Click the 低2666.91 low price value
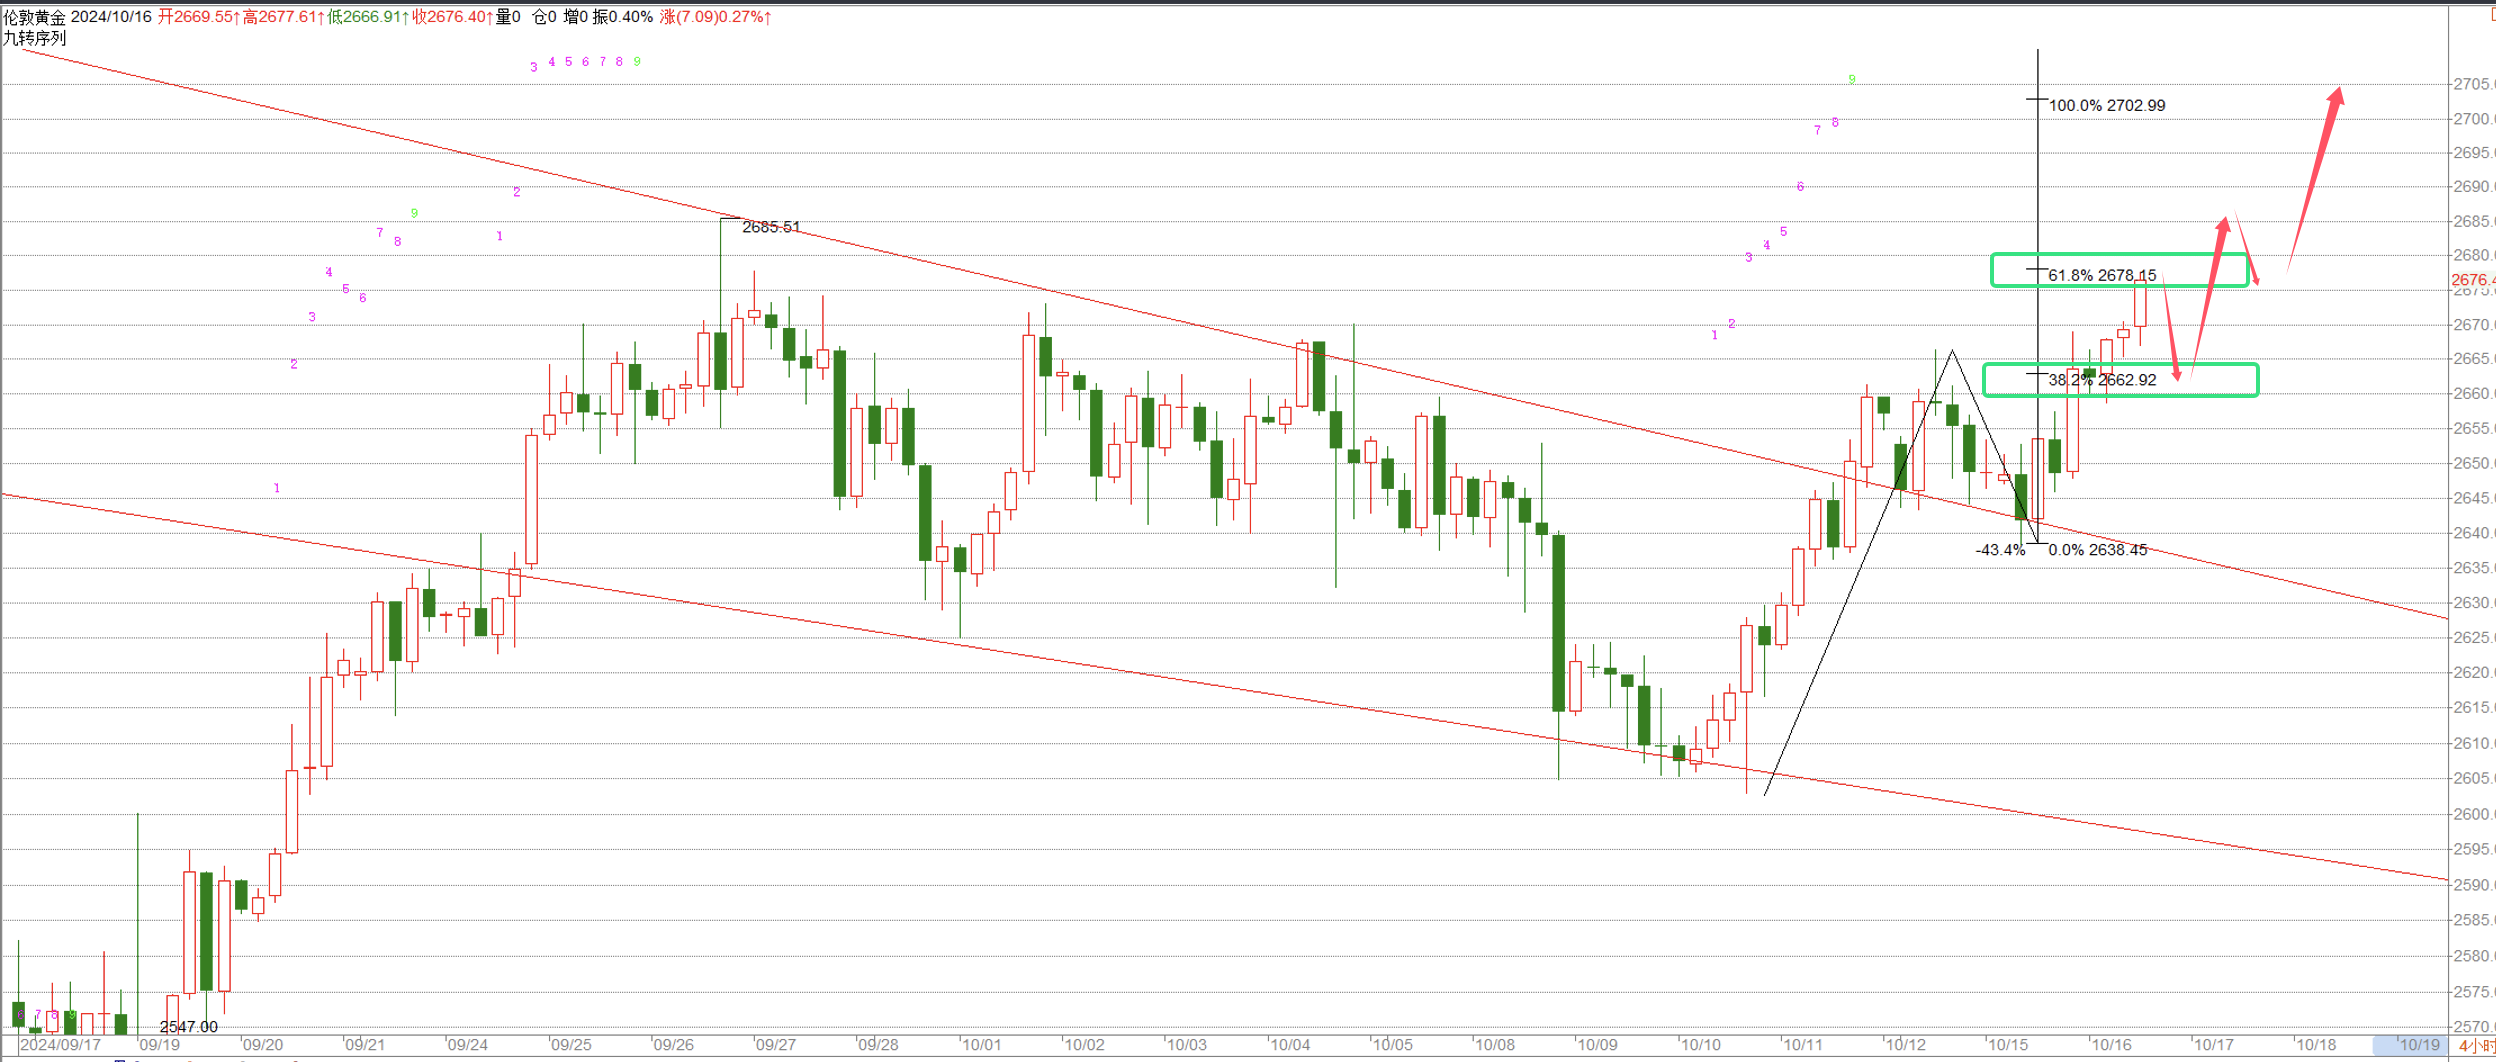The width and height of the screenshot is (2496, 1062). coord(368,17)
